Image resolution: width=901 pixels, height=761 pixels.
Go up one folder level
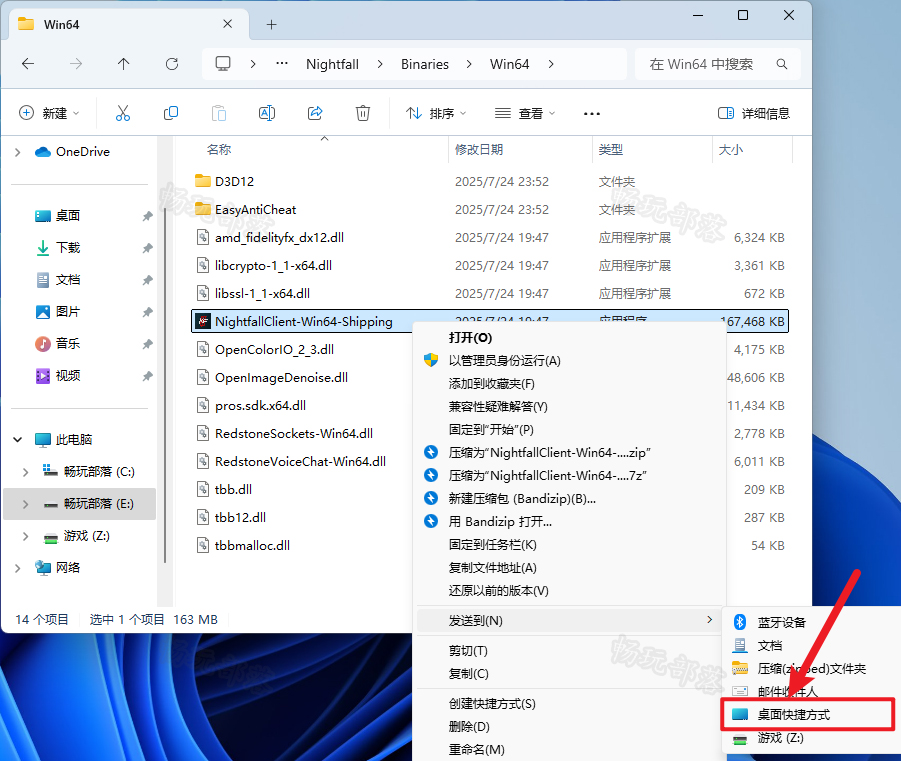tap(124, 64)
